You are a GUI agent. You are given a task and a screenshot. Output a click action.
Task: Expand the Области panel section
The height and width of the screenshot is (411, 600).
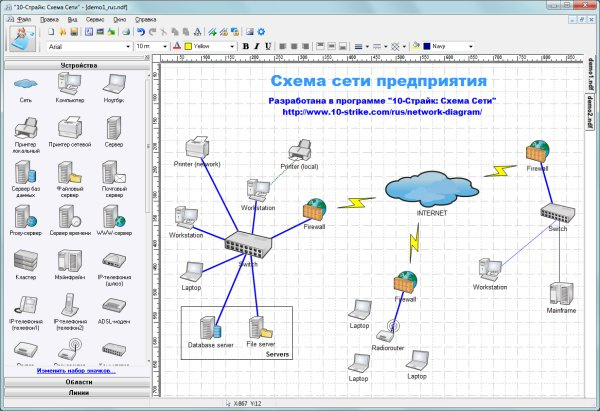click(x=78, y=382)
